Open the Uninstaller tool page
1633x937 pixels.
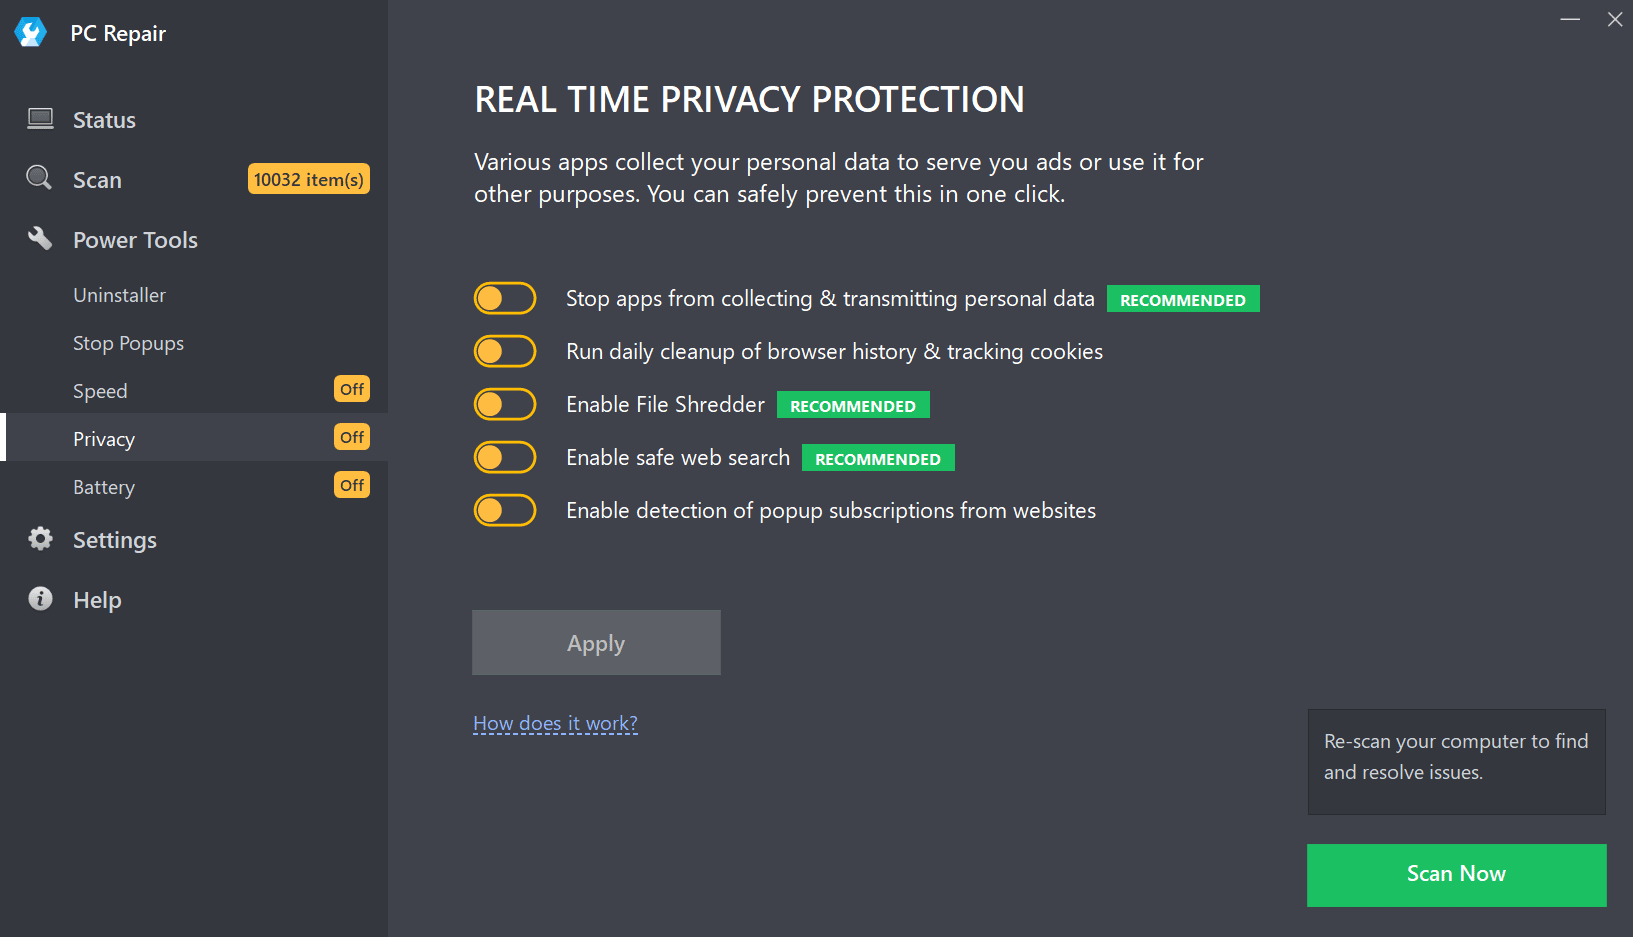(x=119, y=295)
